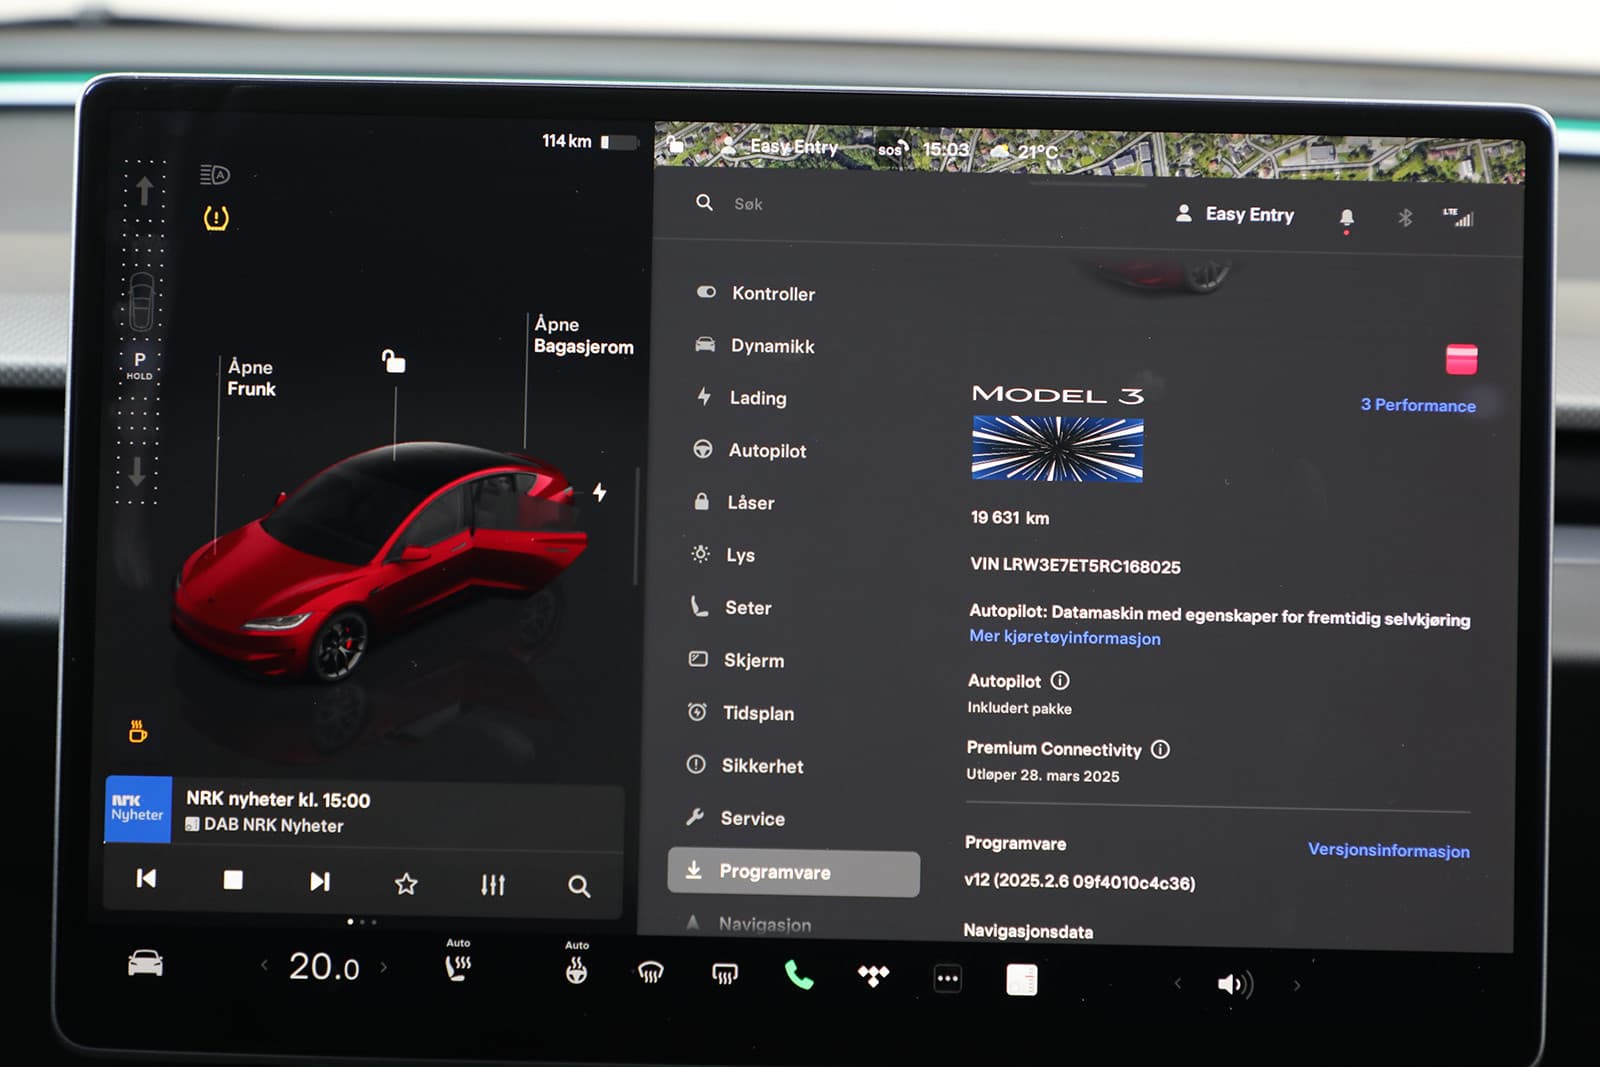Tap the 3 Performance badge
The height and width of the screenshot is (1067, 1600).
(1418, 405)
